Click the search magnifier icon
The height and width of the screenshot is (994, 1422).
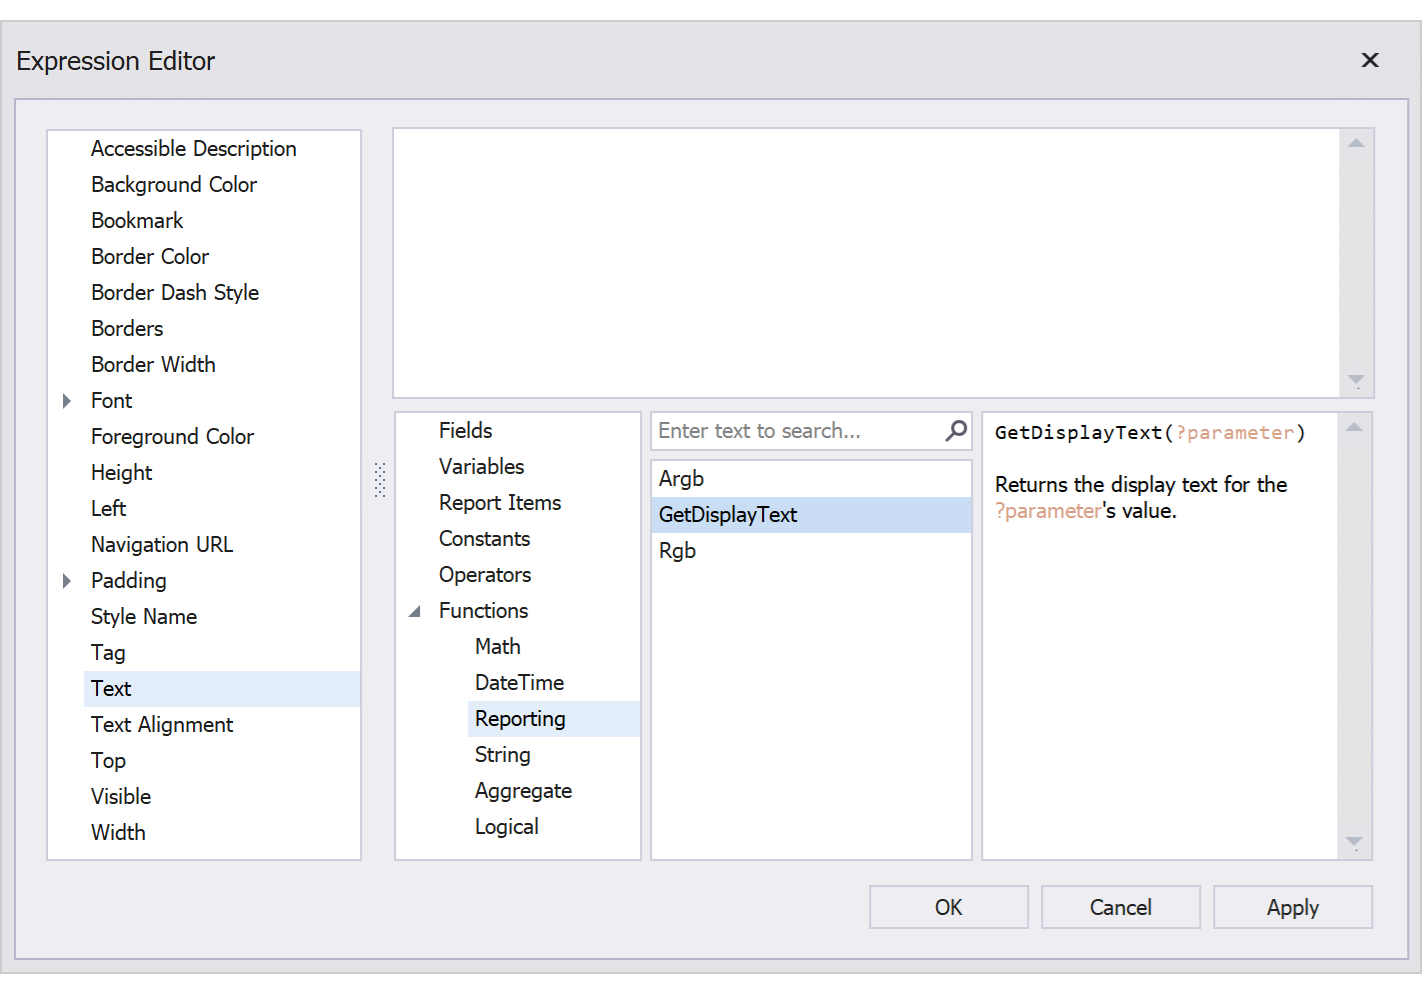[955, 430]
